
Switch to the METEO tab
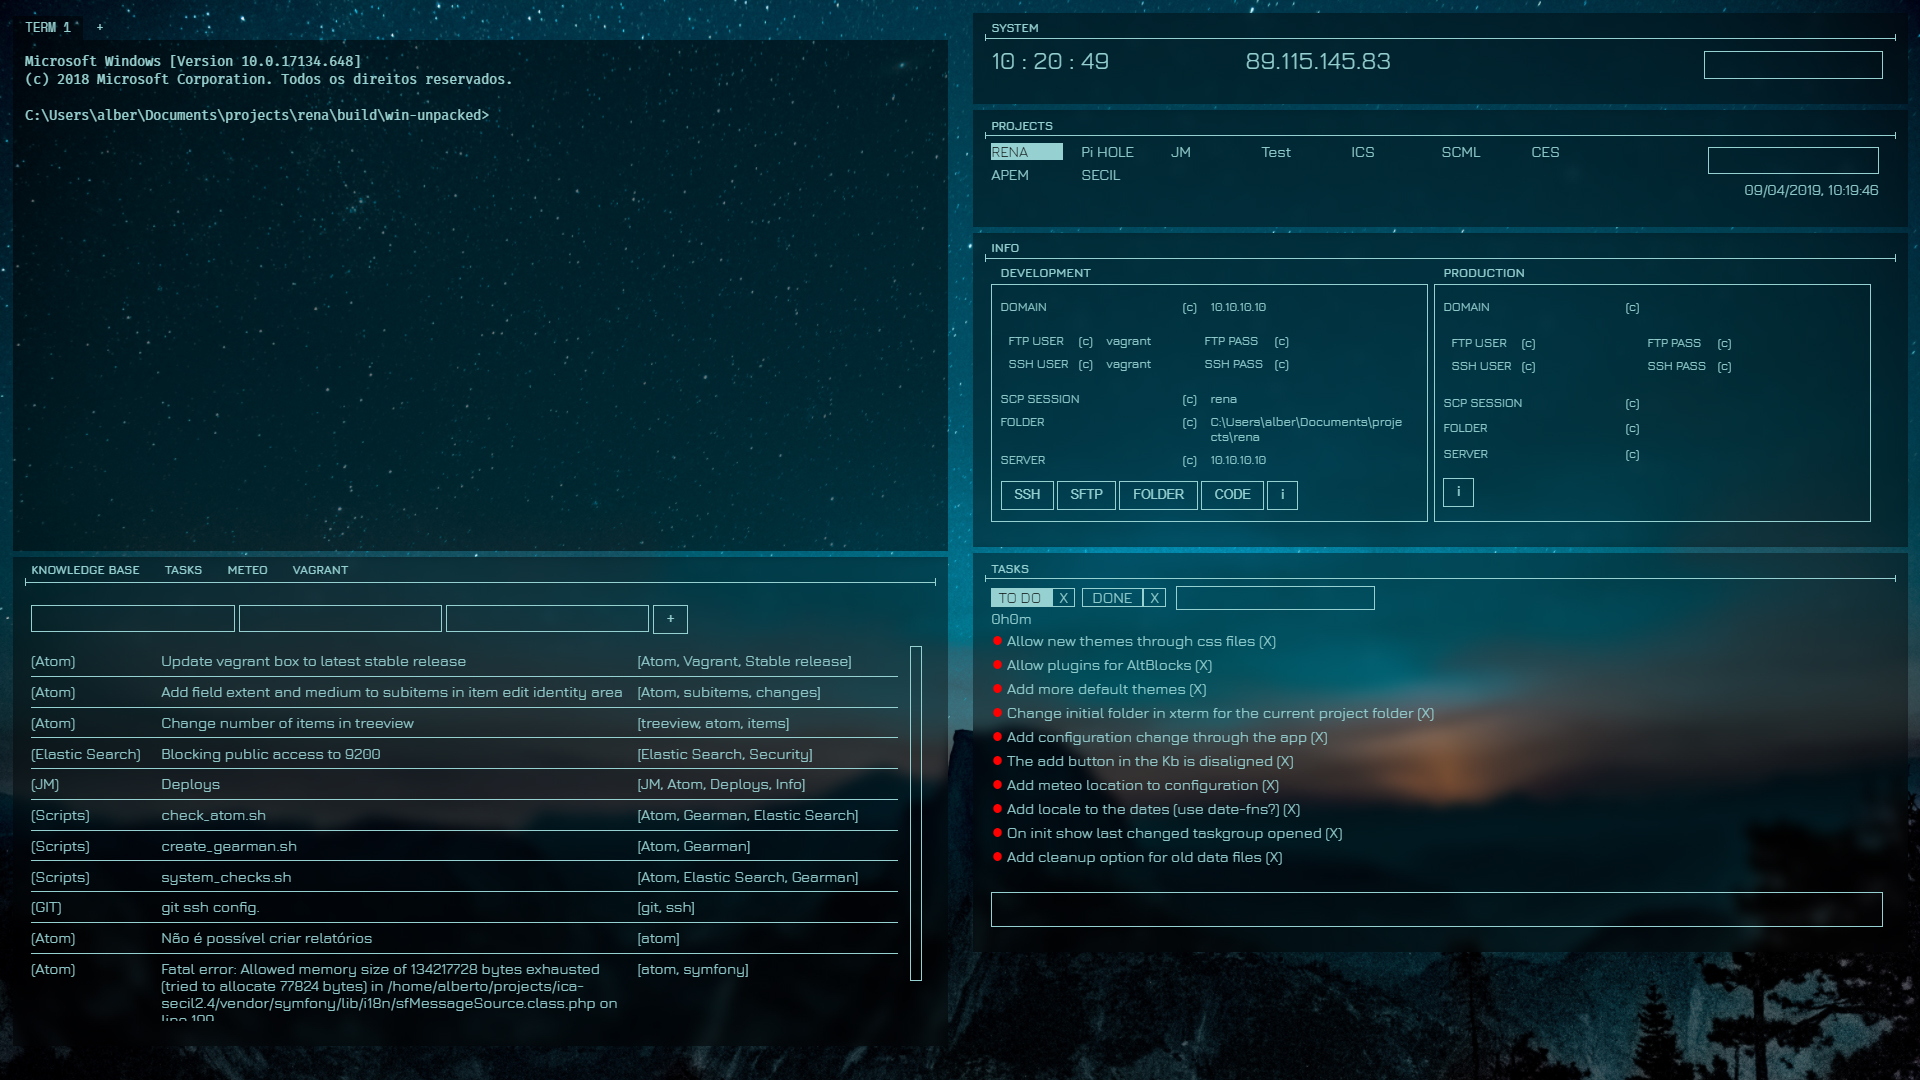(247, 570)
